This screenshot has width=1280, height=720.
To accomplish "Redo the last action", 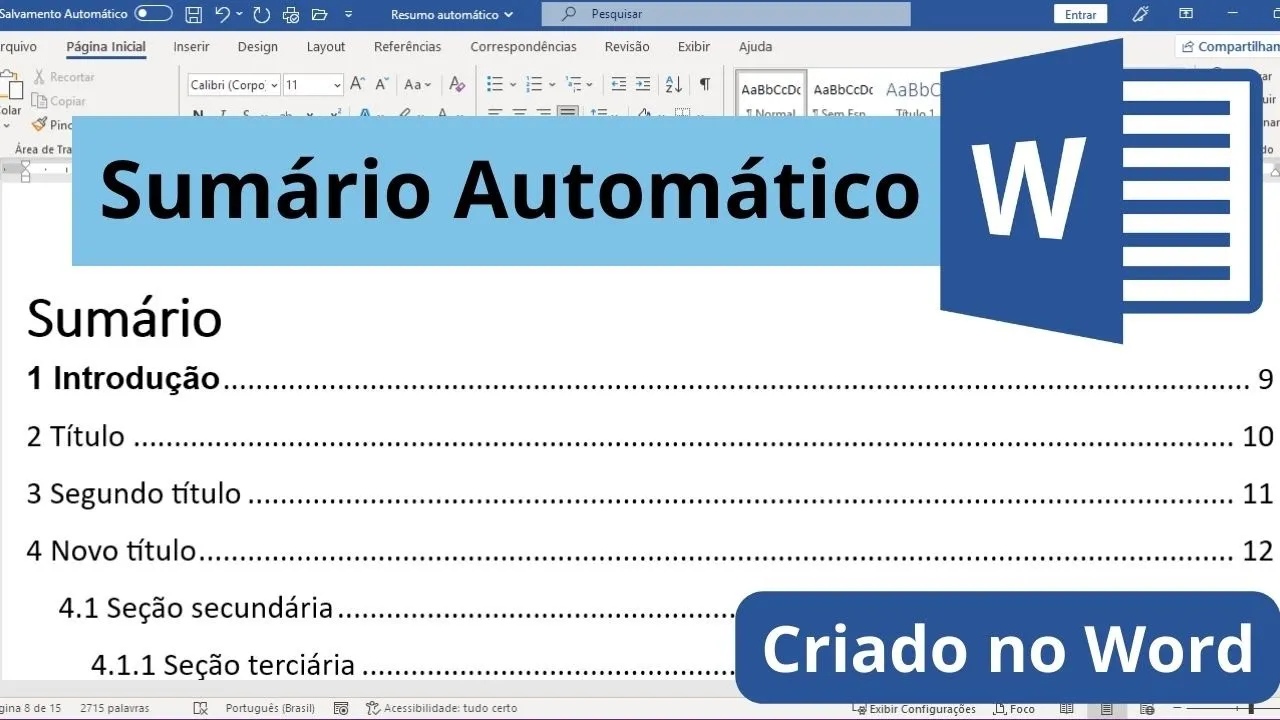I will point(261,14).
